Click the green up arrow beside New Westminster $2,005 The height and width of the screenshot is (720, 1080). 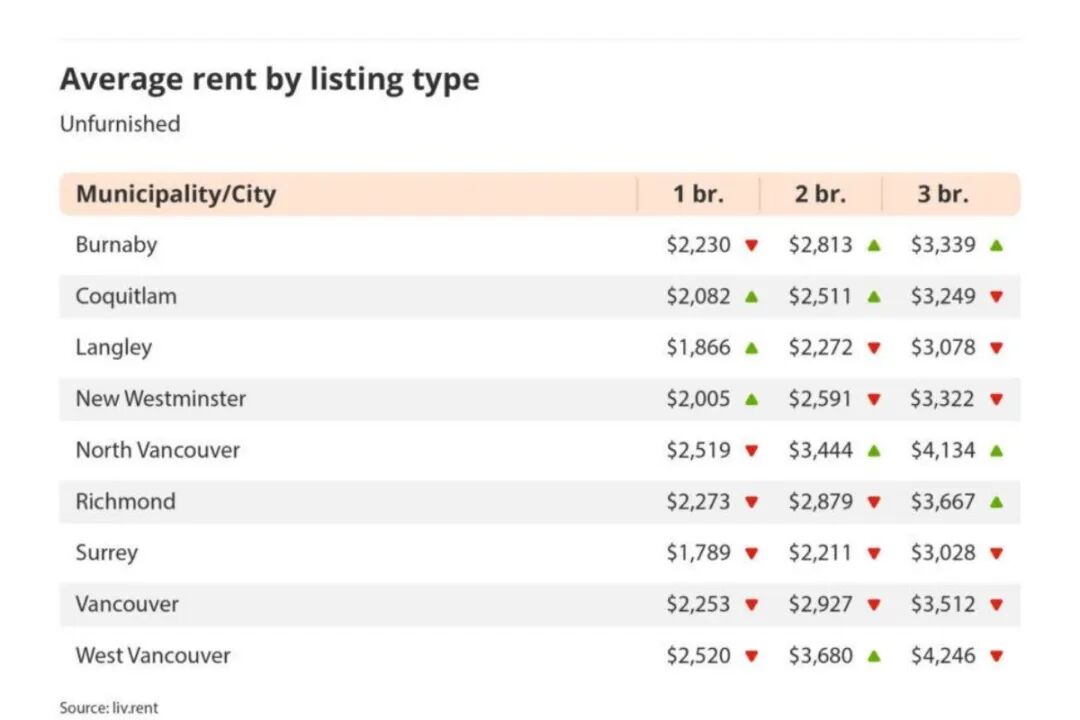pyautogui.click(x=751, y=399)
